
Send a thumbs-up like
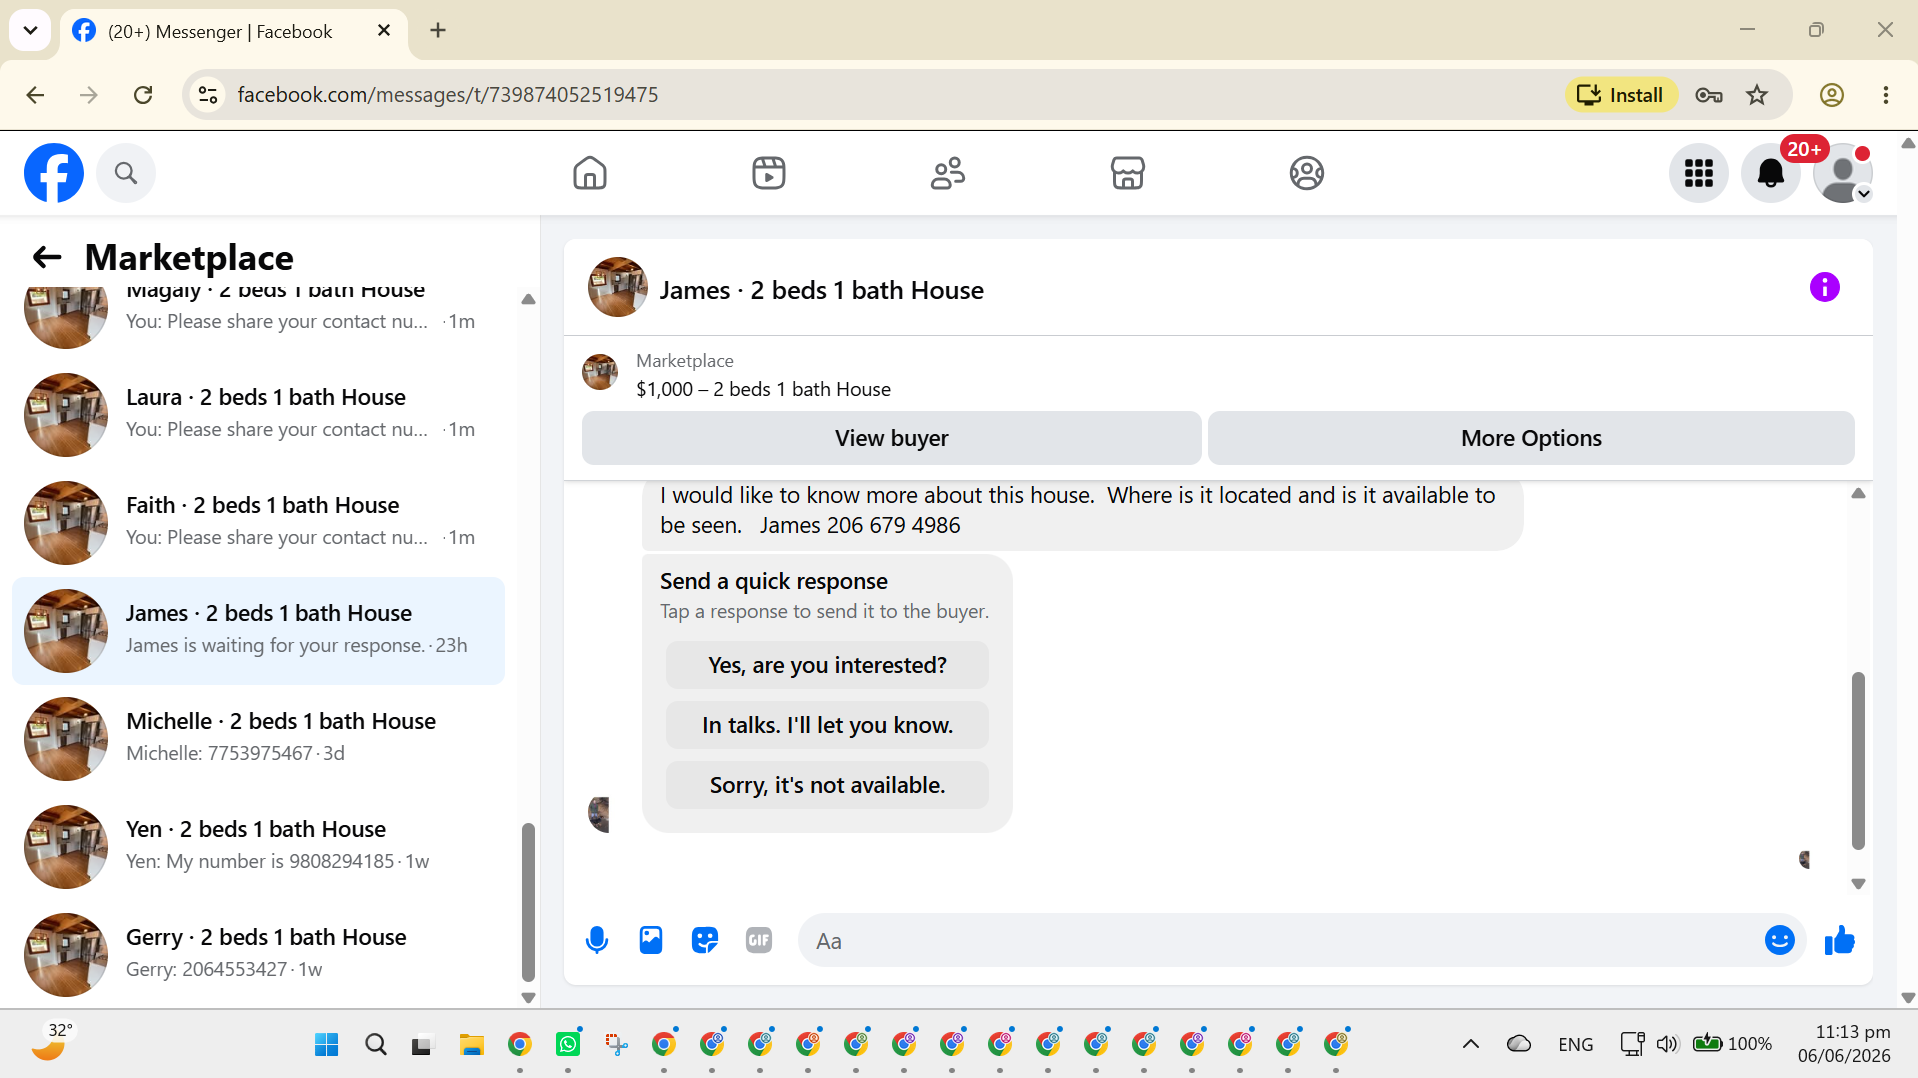coord(1839,940)
